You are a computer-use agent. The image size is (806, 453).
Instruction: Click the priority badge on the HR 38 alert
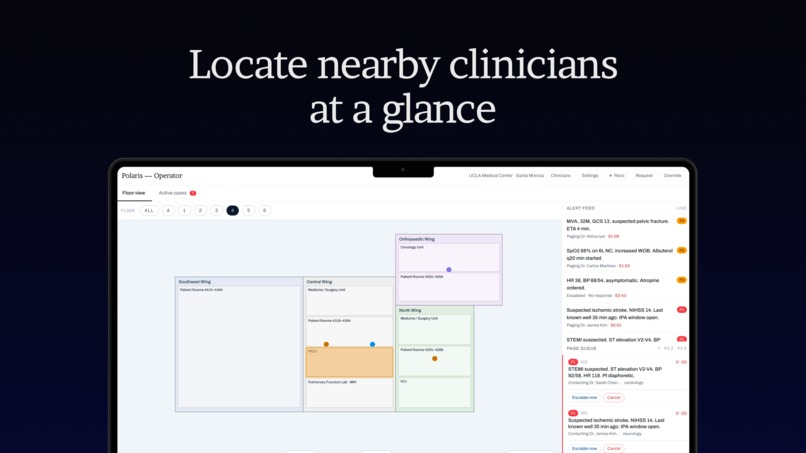(x=682, y=280)
